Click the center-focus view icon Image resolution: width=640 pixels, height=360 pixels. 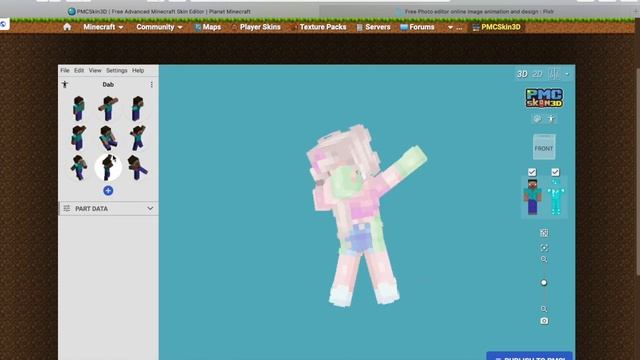tap(544, 248)
